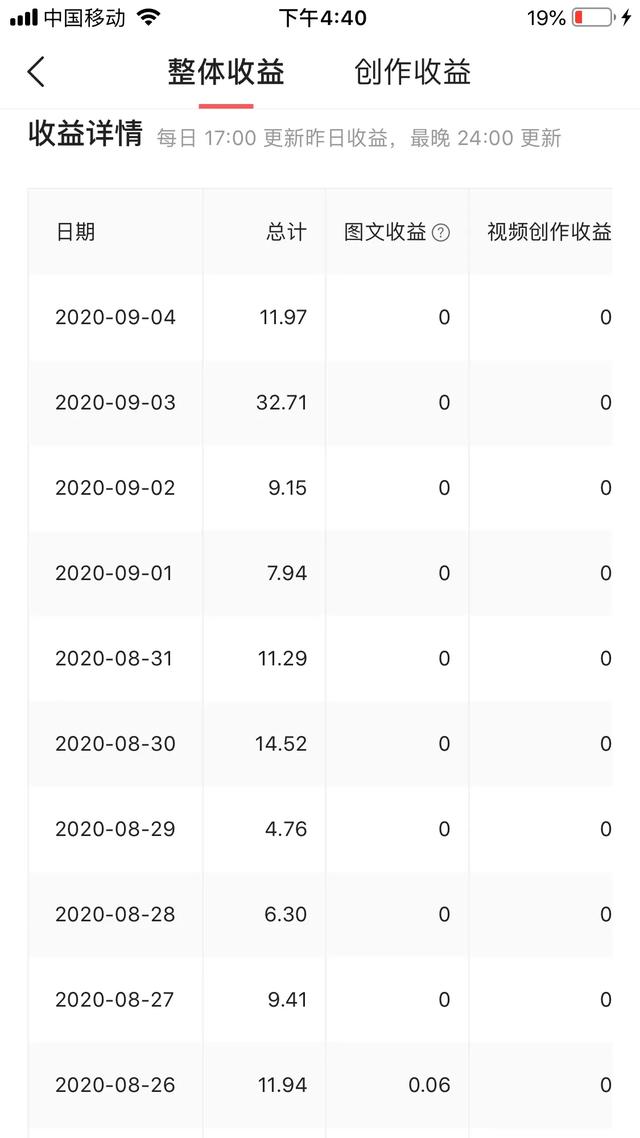Switch to the 整体收益 tab
This screenshot has height=1138, width=640.
(x=226, y=72)
